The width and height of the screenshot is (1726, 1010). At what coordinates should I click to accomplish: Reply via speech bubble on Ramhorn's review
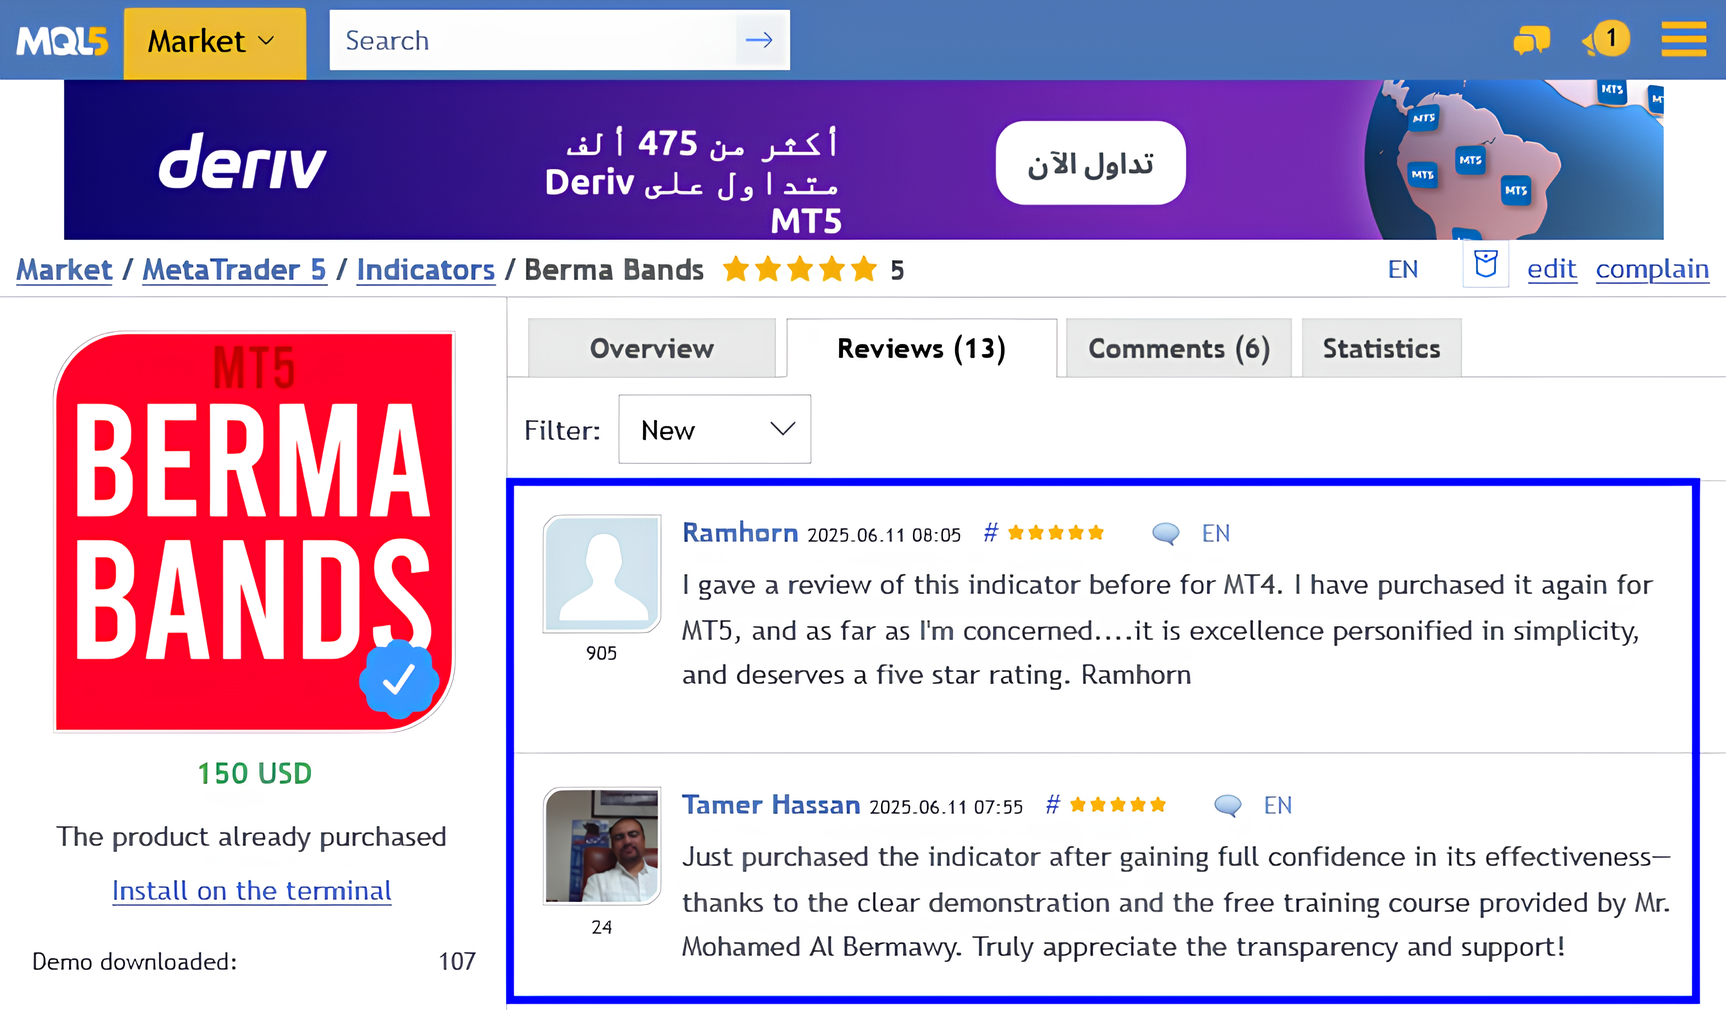pyautogui.click(x=1165, y=533)
